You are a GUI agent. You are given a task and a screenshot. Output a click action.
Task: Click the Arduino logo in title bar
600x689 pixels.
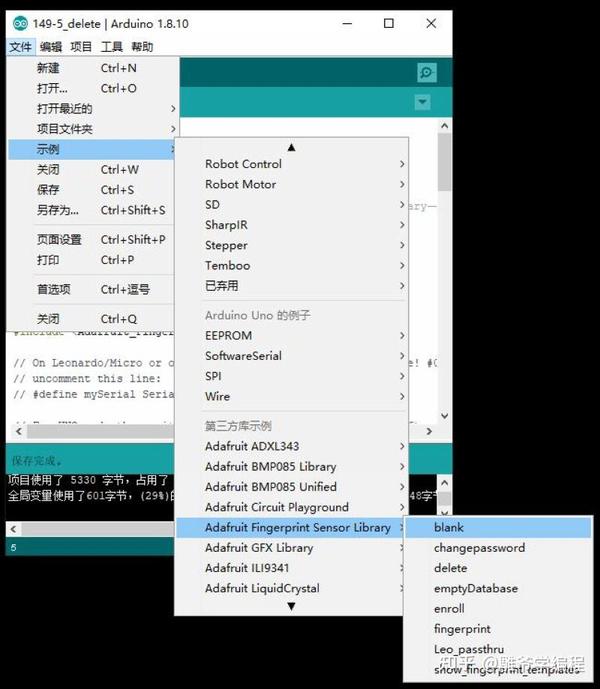tap(20, 23)
